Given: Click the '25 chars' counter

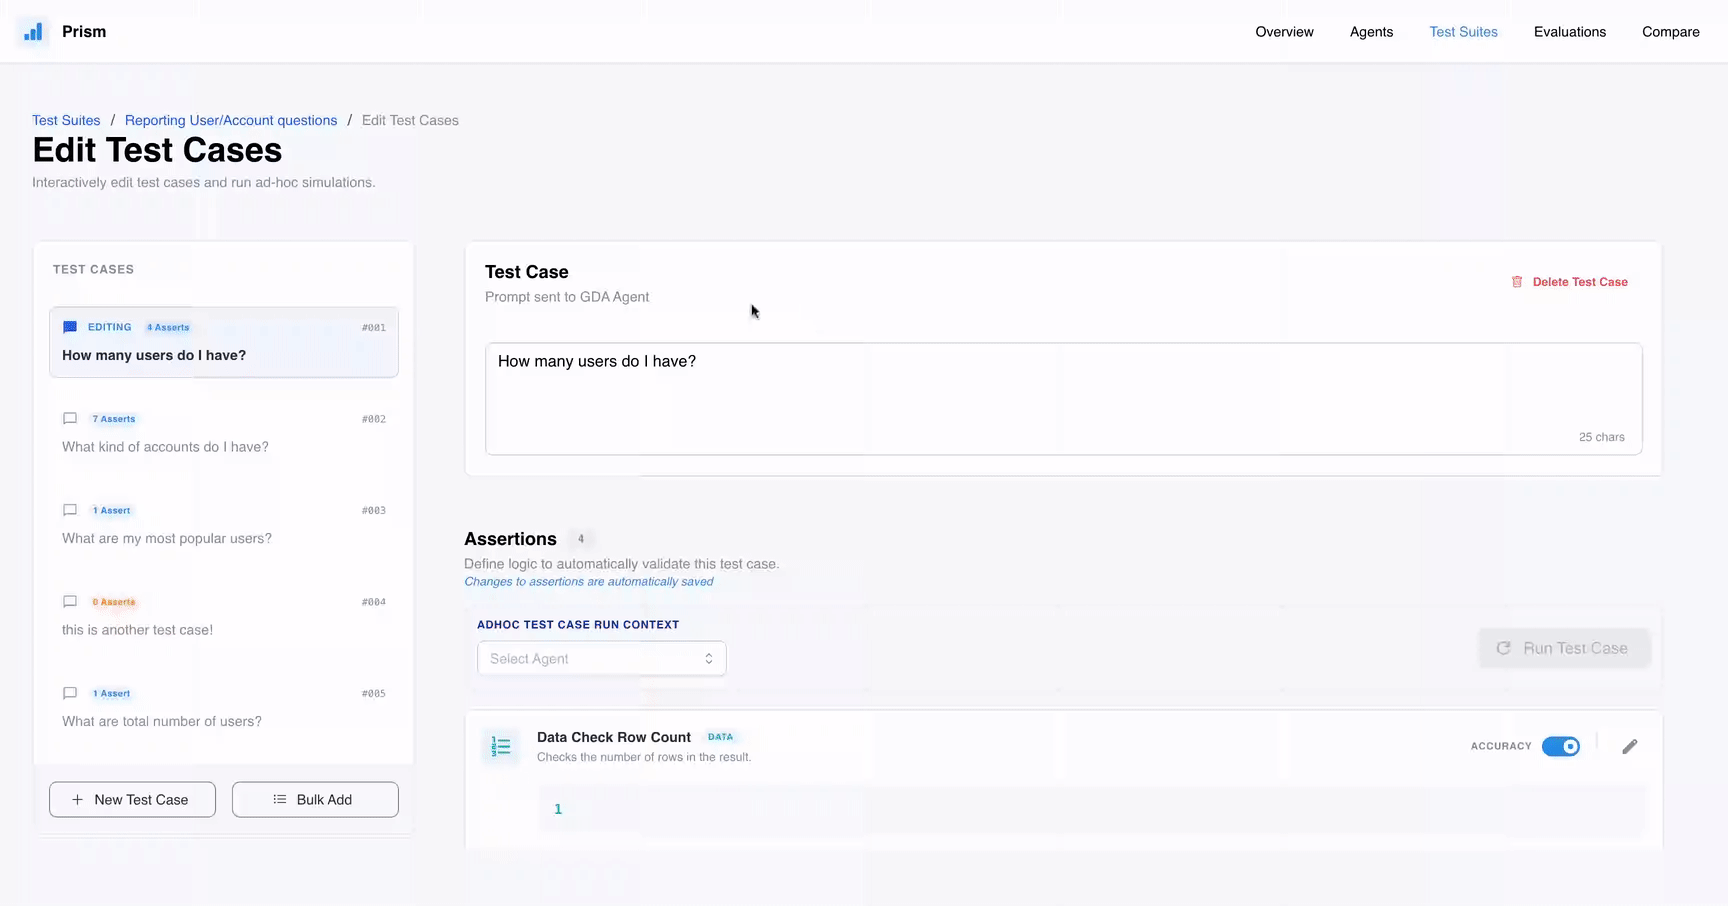Looking at the screenshot, I should tap(1602, 437).
